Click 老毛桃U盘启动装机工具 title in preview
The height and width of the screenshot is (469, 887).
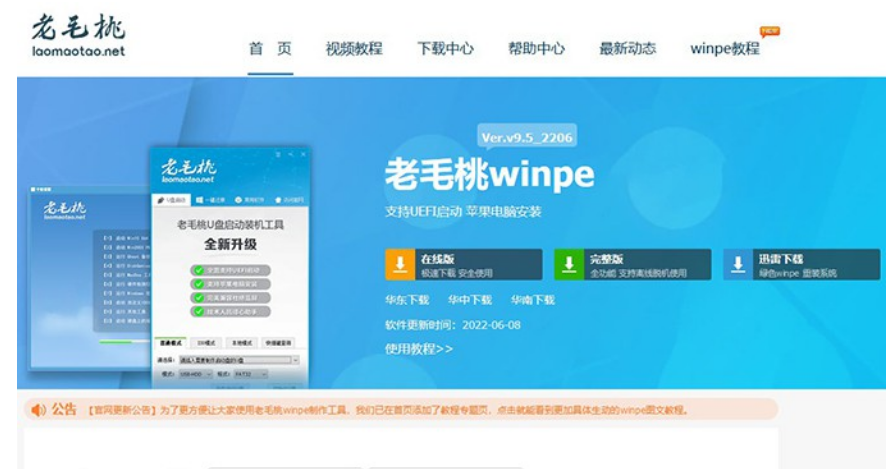[x=230, y=225]
